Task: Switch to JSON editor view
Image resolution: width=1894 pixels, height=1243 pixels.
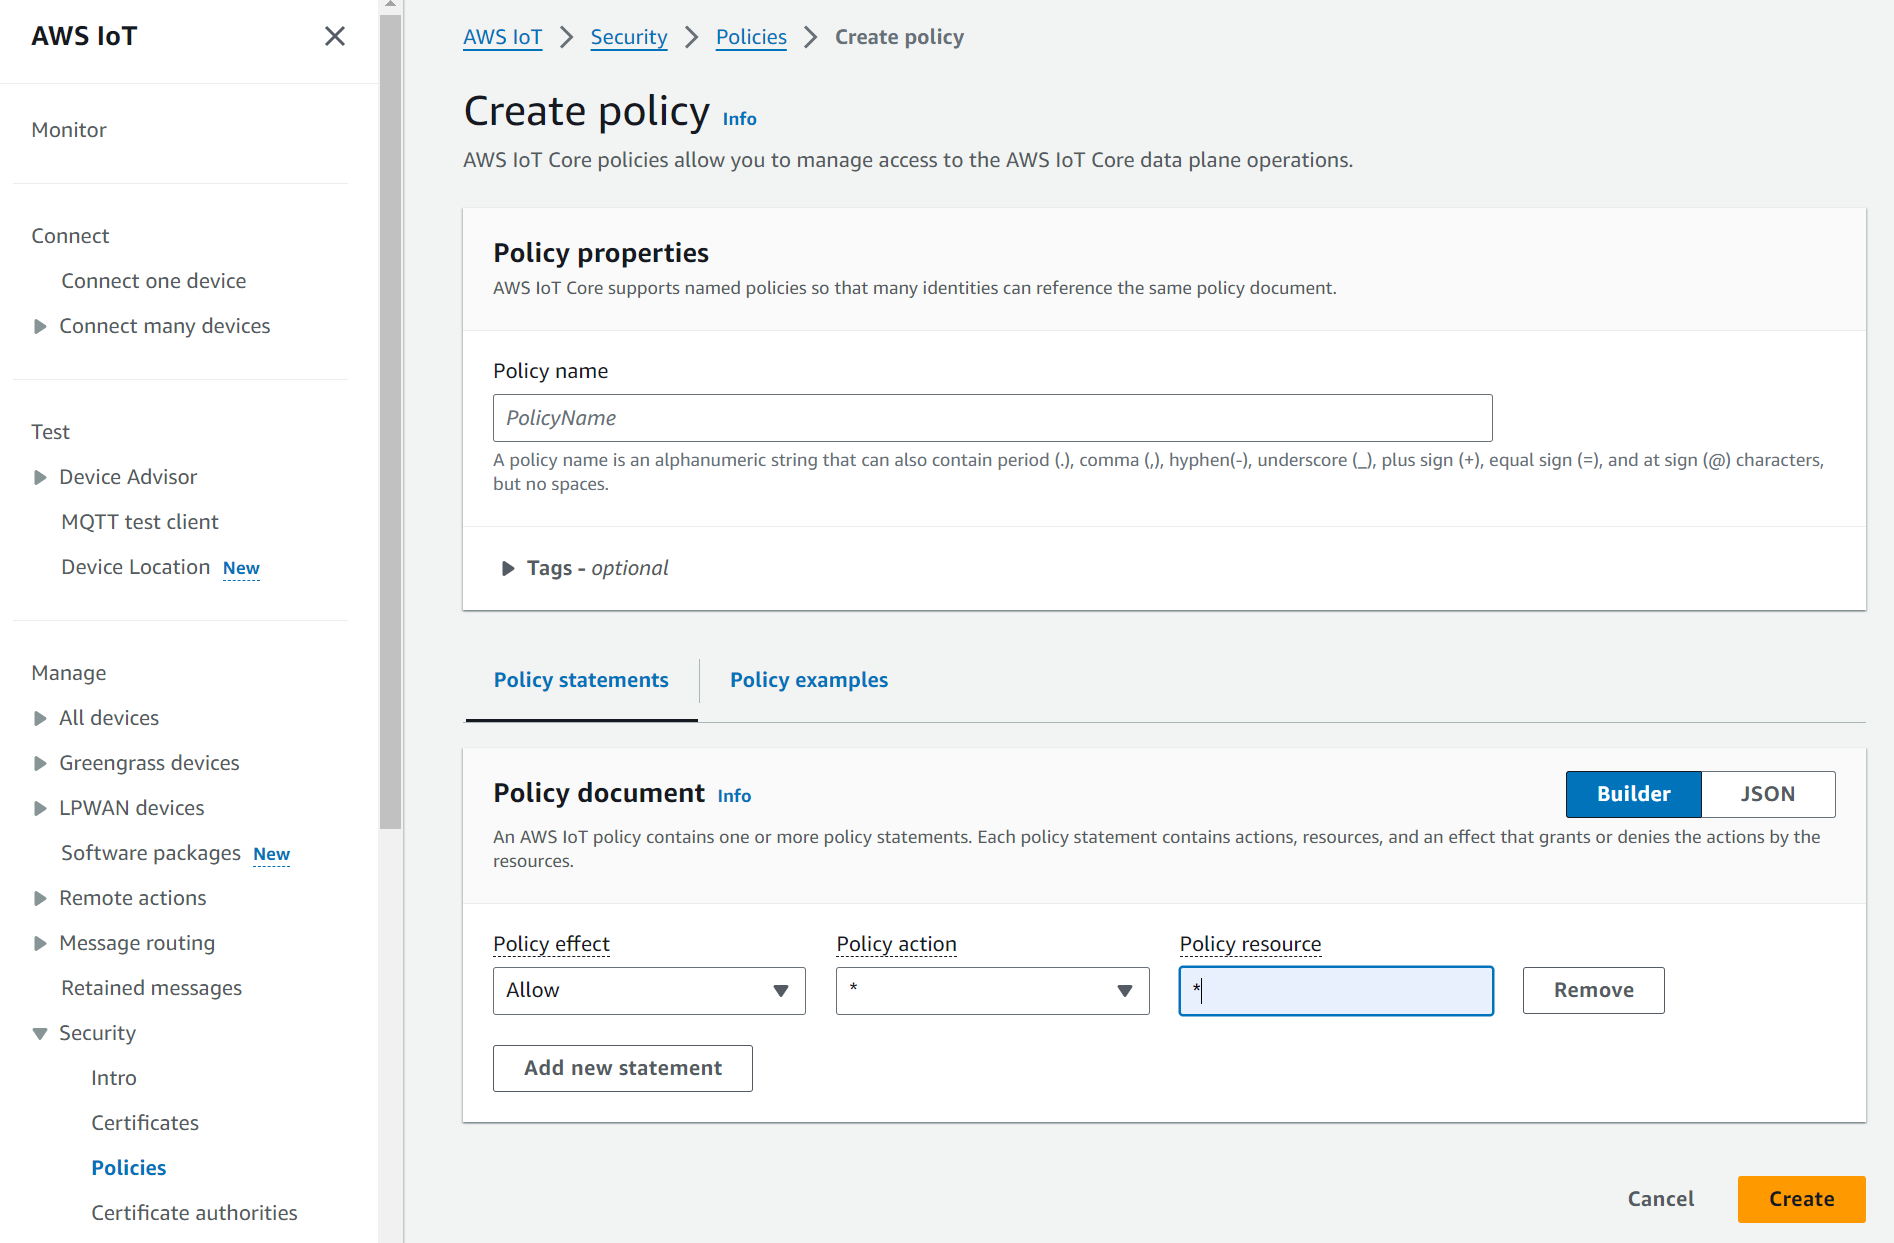Action: coord(1767,794)
